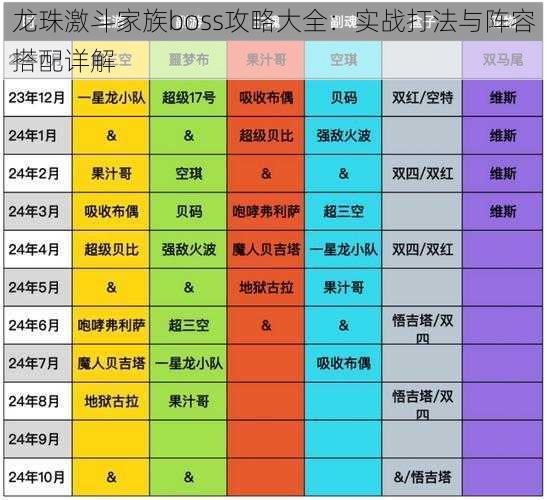Click the 24年2月 row label
Image resolution: width=547 pixels, height=500 pixels.
33,173
